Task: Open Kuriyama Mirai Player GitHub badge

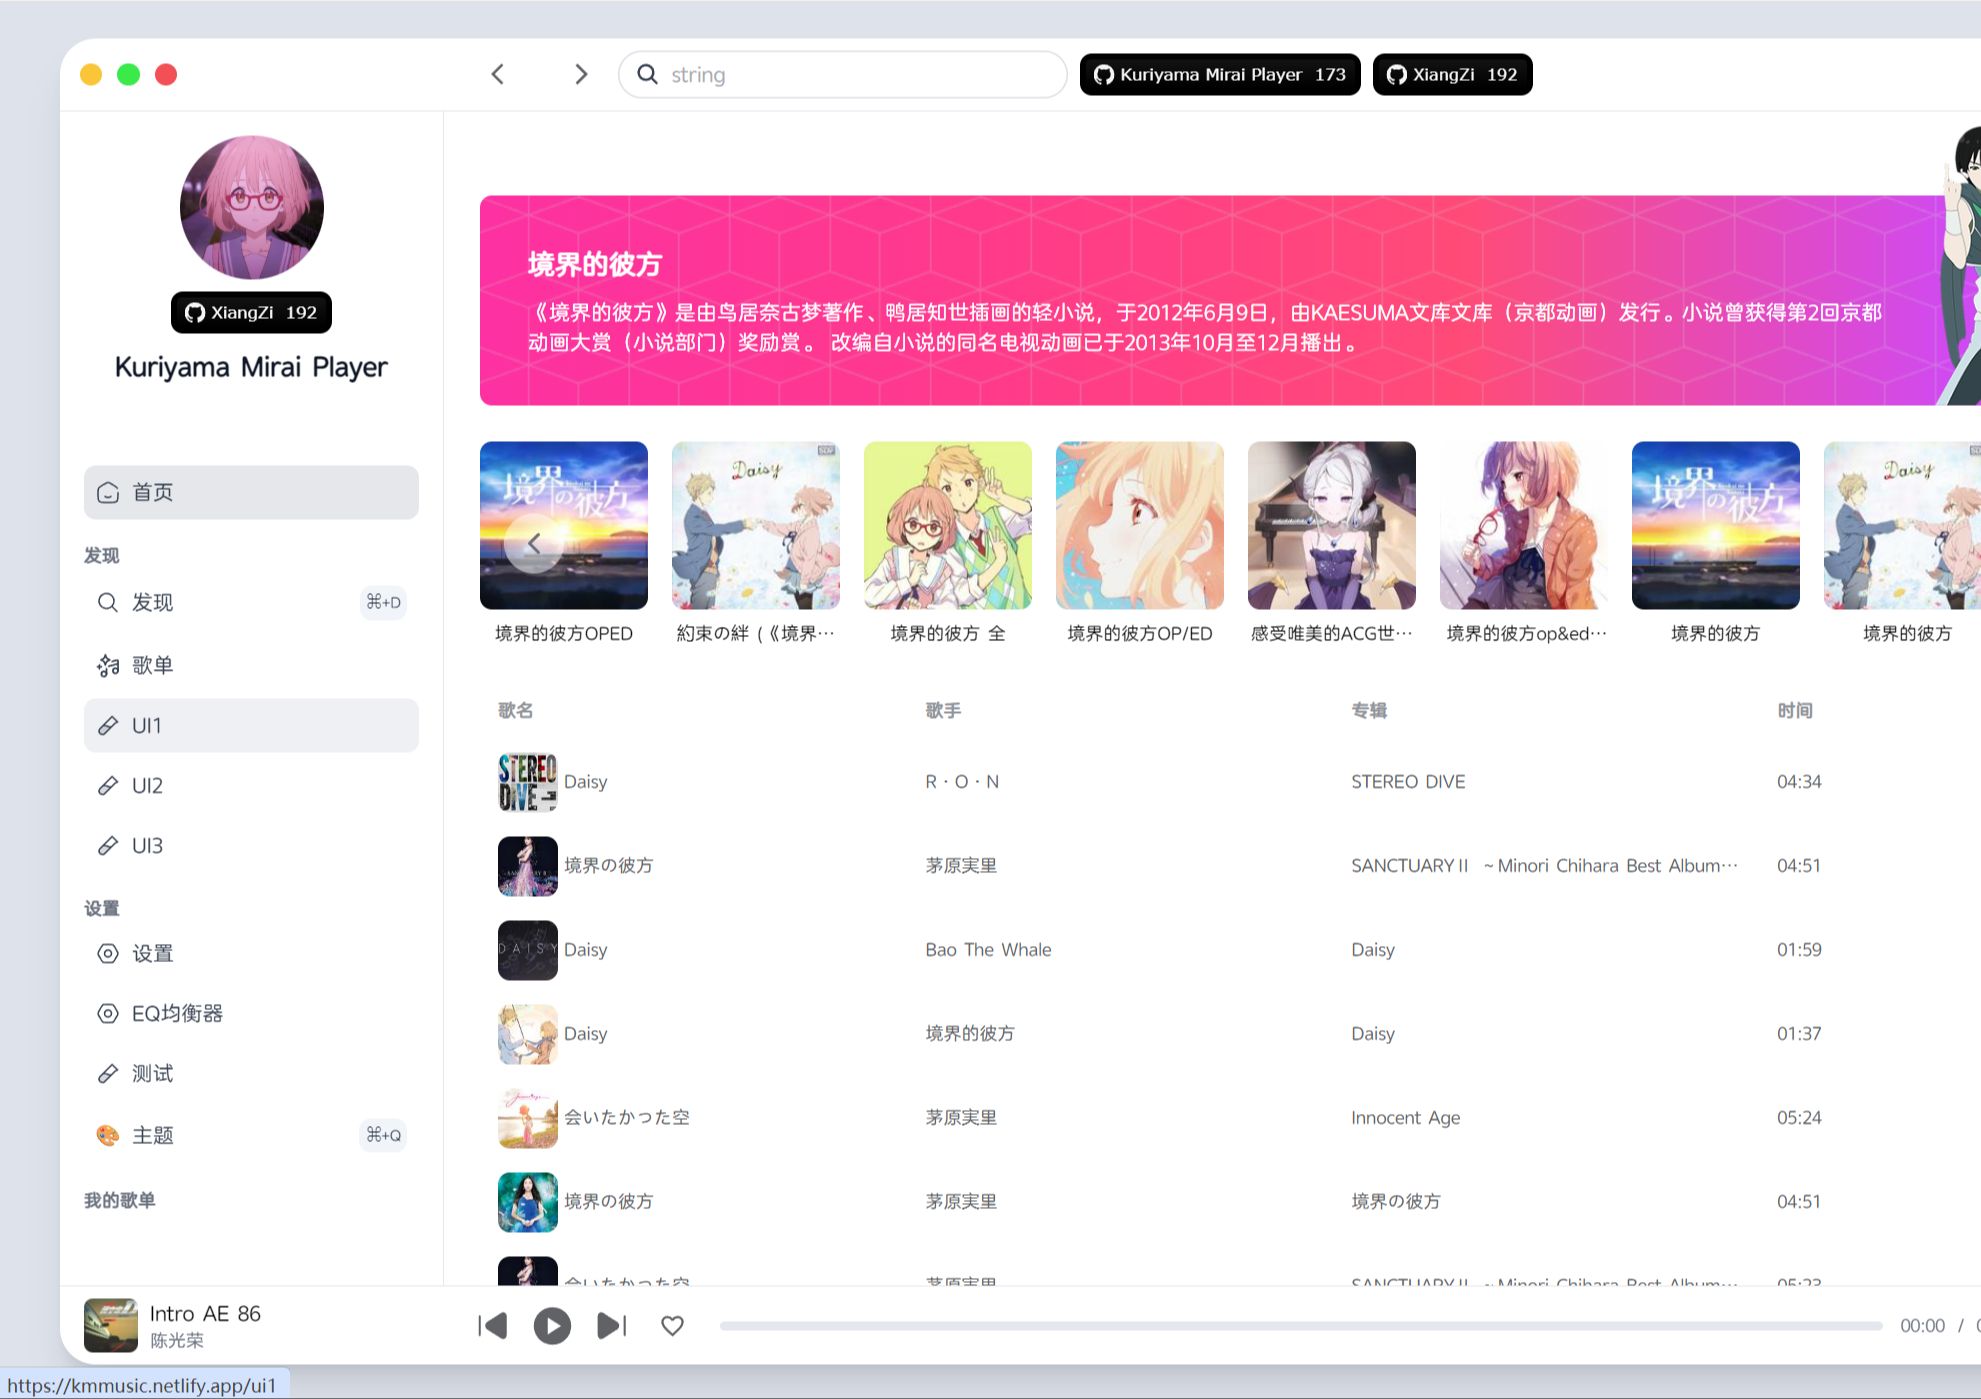Action: pyautogui.click(x=1219, y=74)
